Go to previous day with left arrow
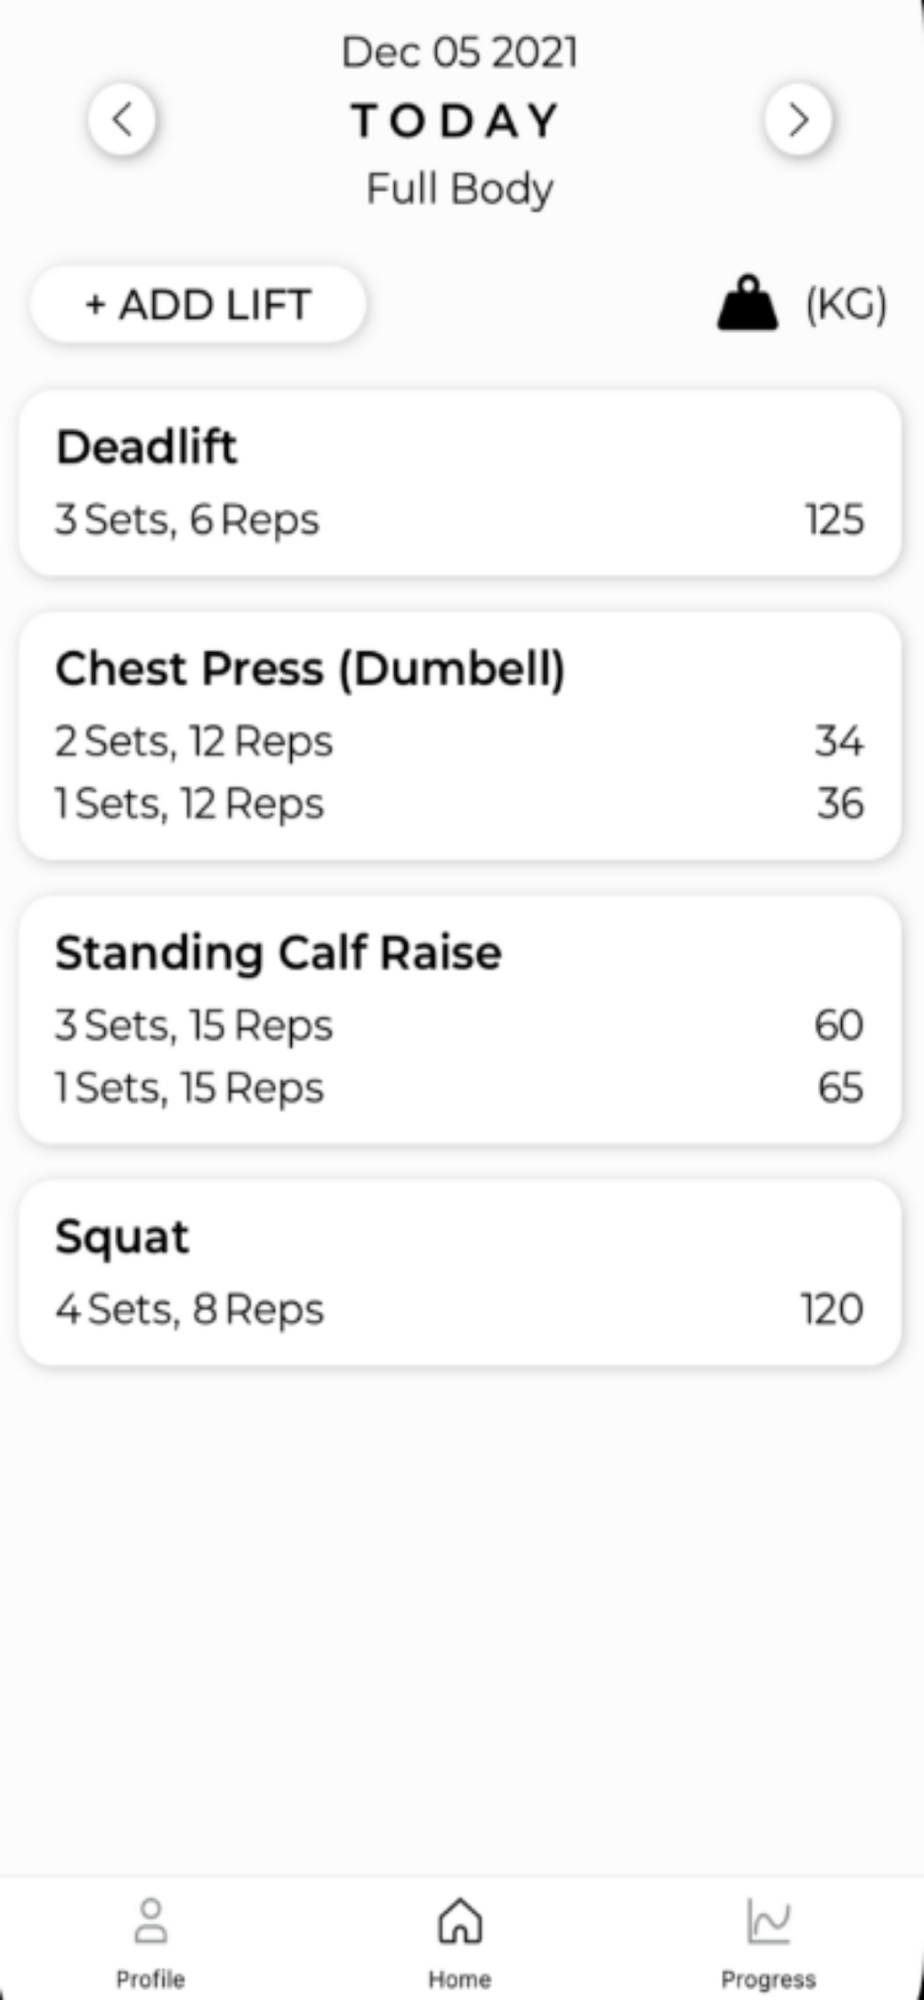 (122, 120)
